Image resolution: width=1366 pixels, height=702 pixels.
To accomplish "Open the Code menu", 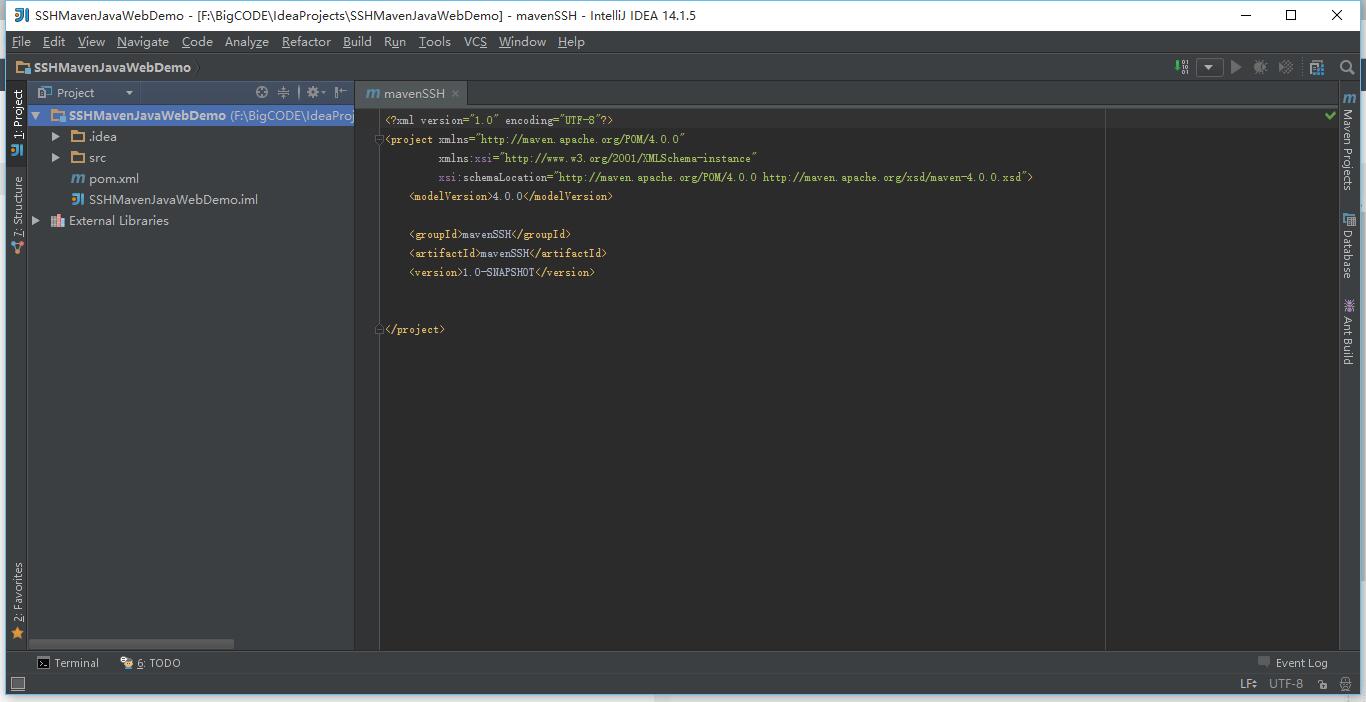I will tap(197, 41).
